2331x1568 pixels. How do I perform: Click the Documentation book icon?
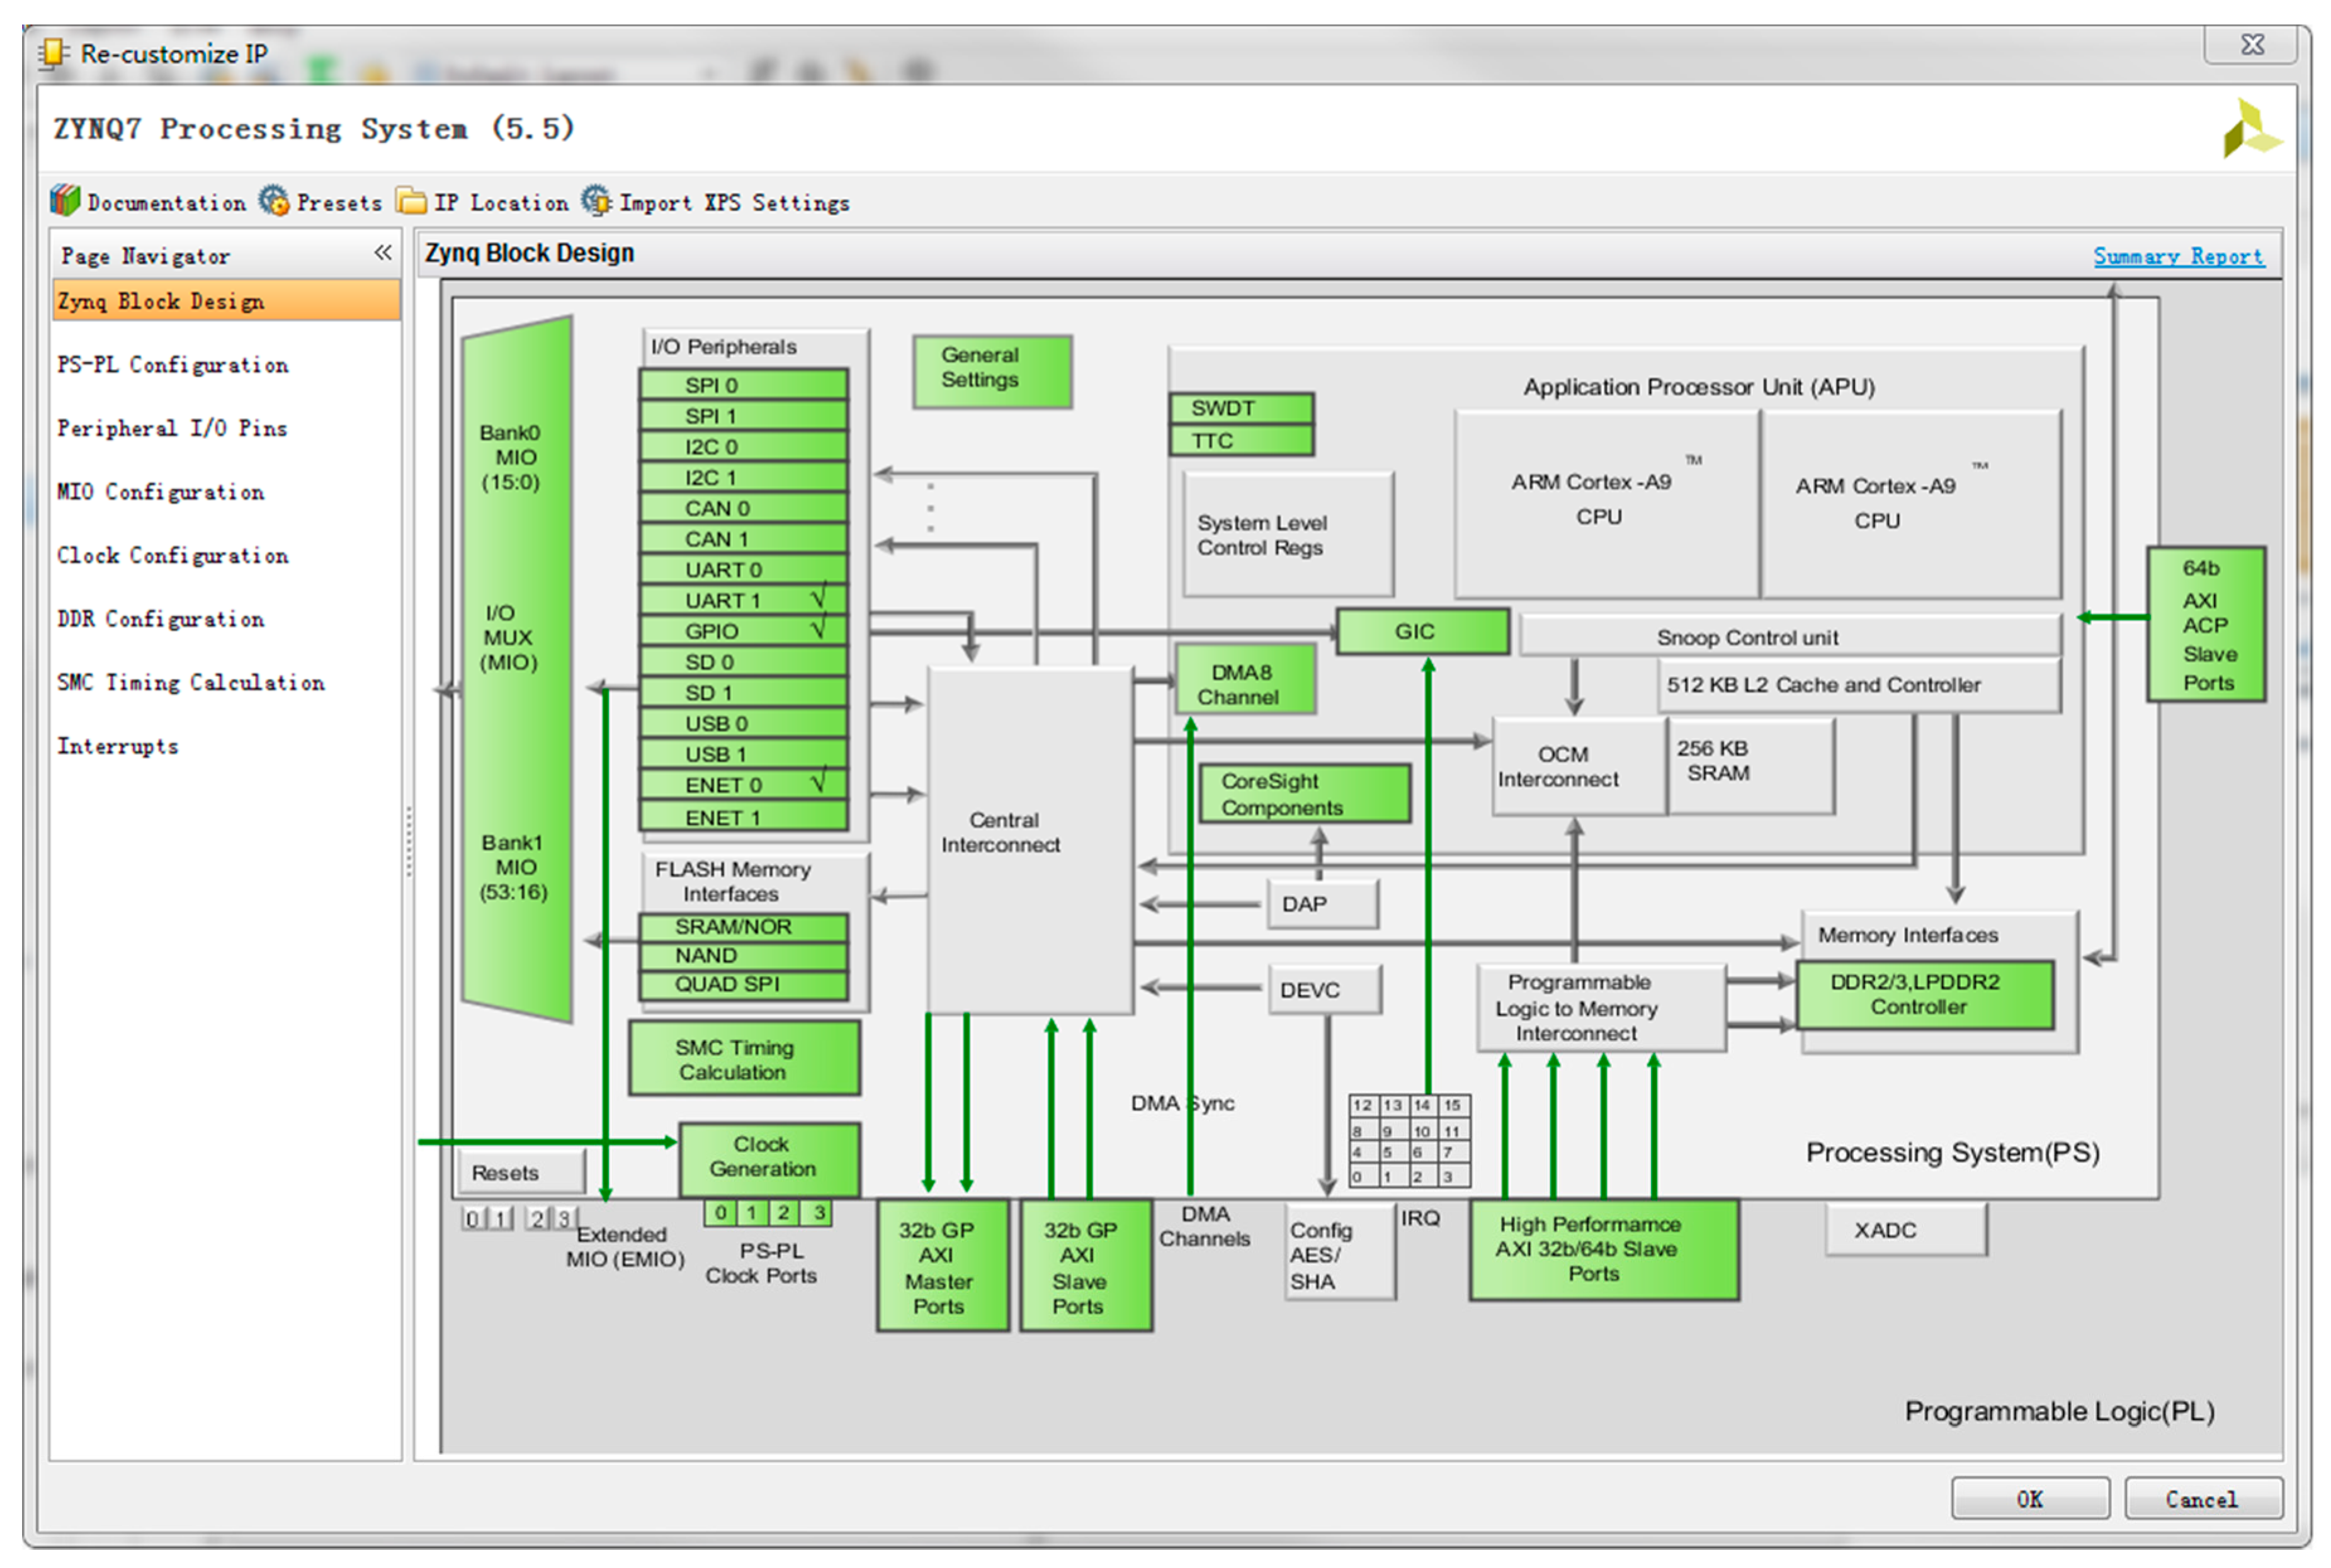point(65,201)
